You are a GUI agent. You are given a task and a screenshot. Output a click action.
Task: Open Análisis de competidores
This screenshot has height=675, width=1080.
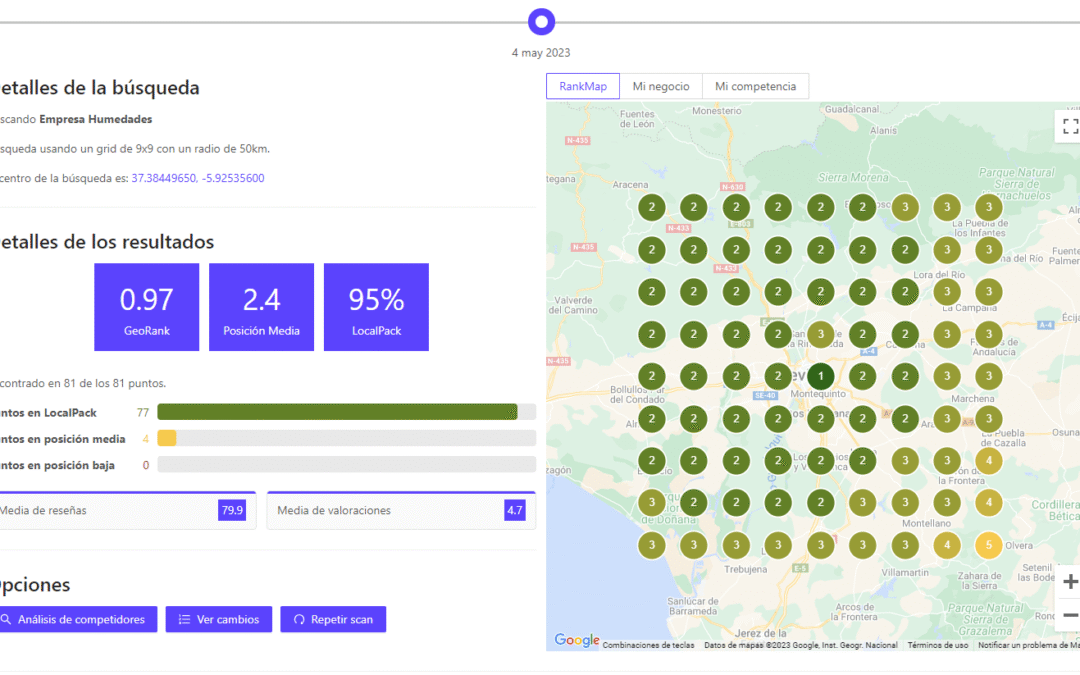click(79, 619)
